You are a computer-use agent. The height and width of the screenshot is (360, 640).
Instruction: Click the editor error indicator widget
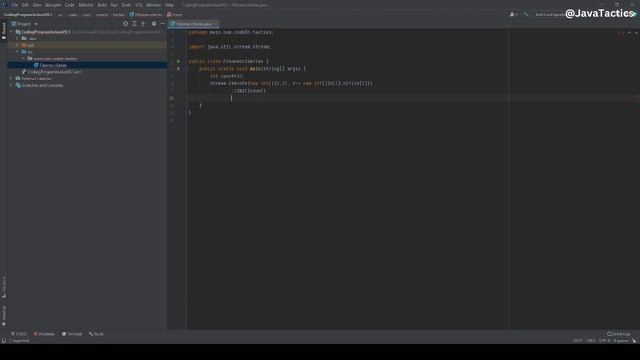tap(622, 32)
